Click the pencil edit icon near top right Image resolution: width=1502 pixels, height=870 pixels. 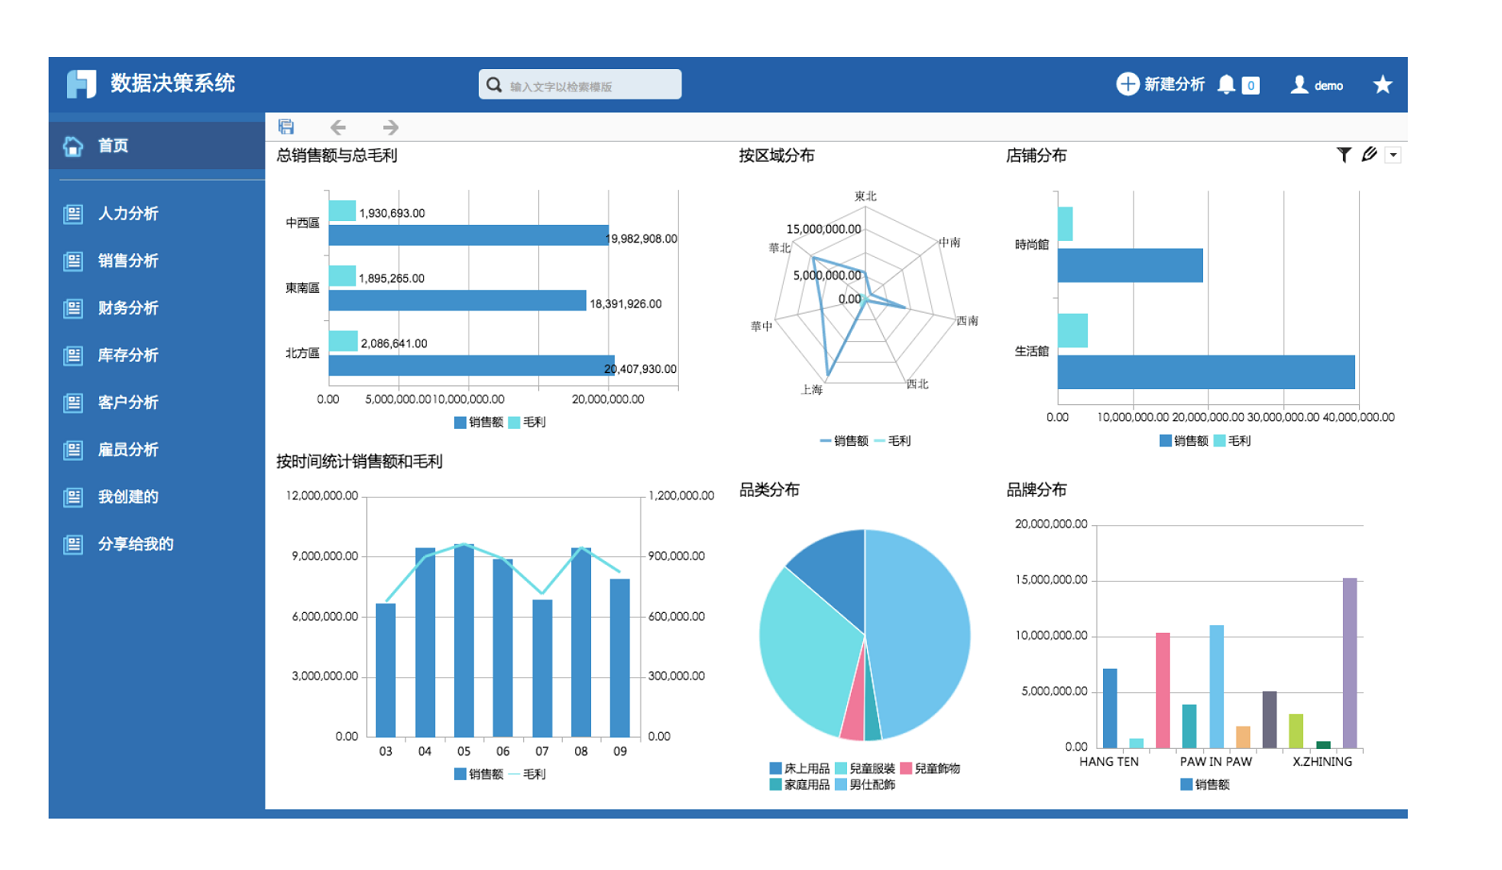click(x=1370, y=155)
